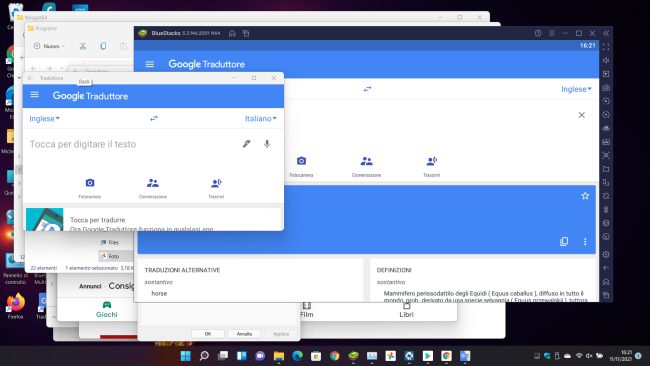The image size is (650, 366).
Task: Open Fotocamera in small Traduttore window
Action: (90, 188)
